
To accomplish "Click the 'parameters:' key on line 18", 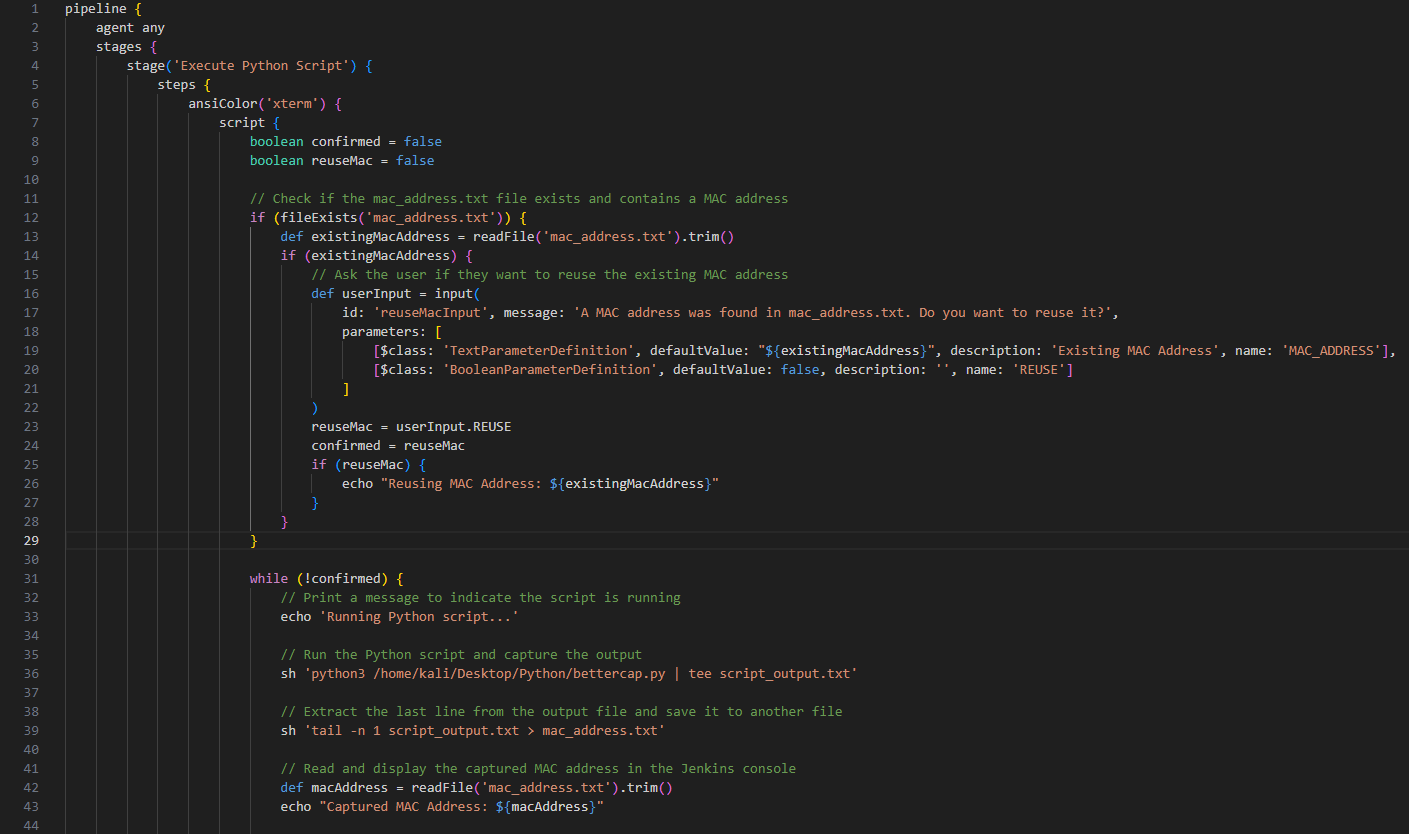I will coord(384,332).
